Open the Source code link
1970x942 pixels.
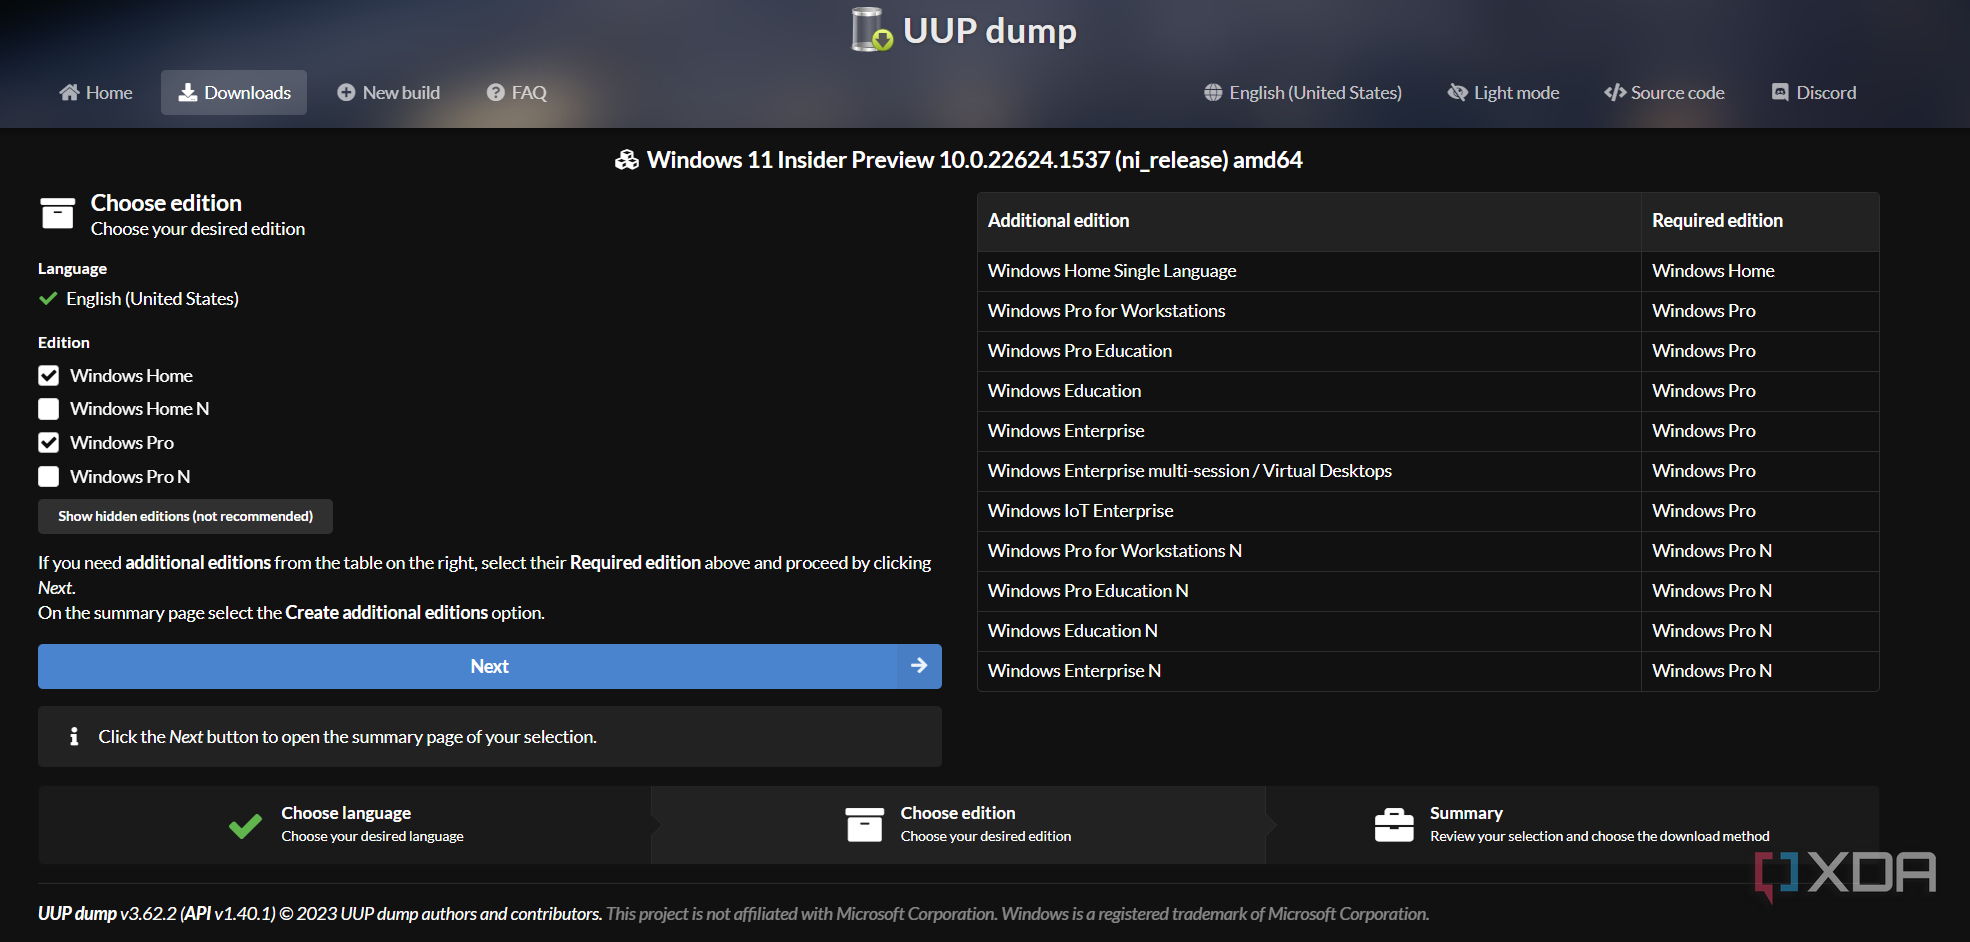(1664, 92)
